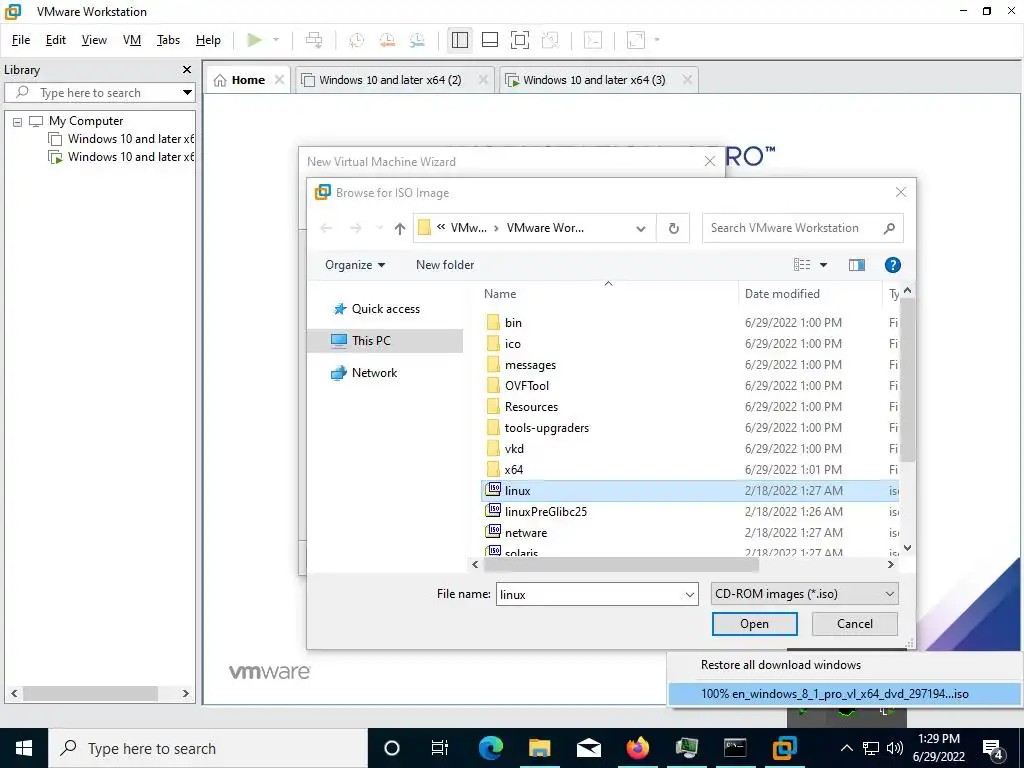Toggle the thumbnail bar view icon
Image resolution: width=1024 pixels, height=768 pixels.
[x=490, y=40]
